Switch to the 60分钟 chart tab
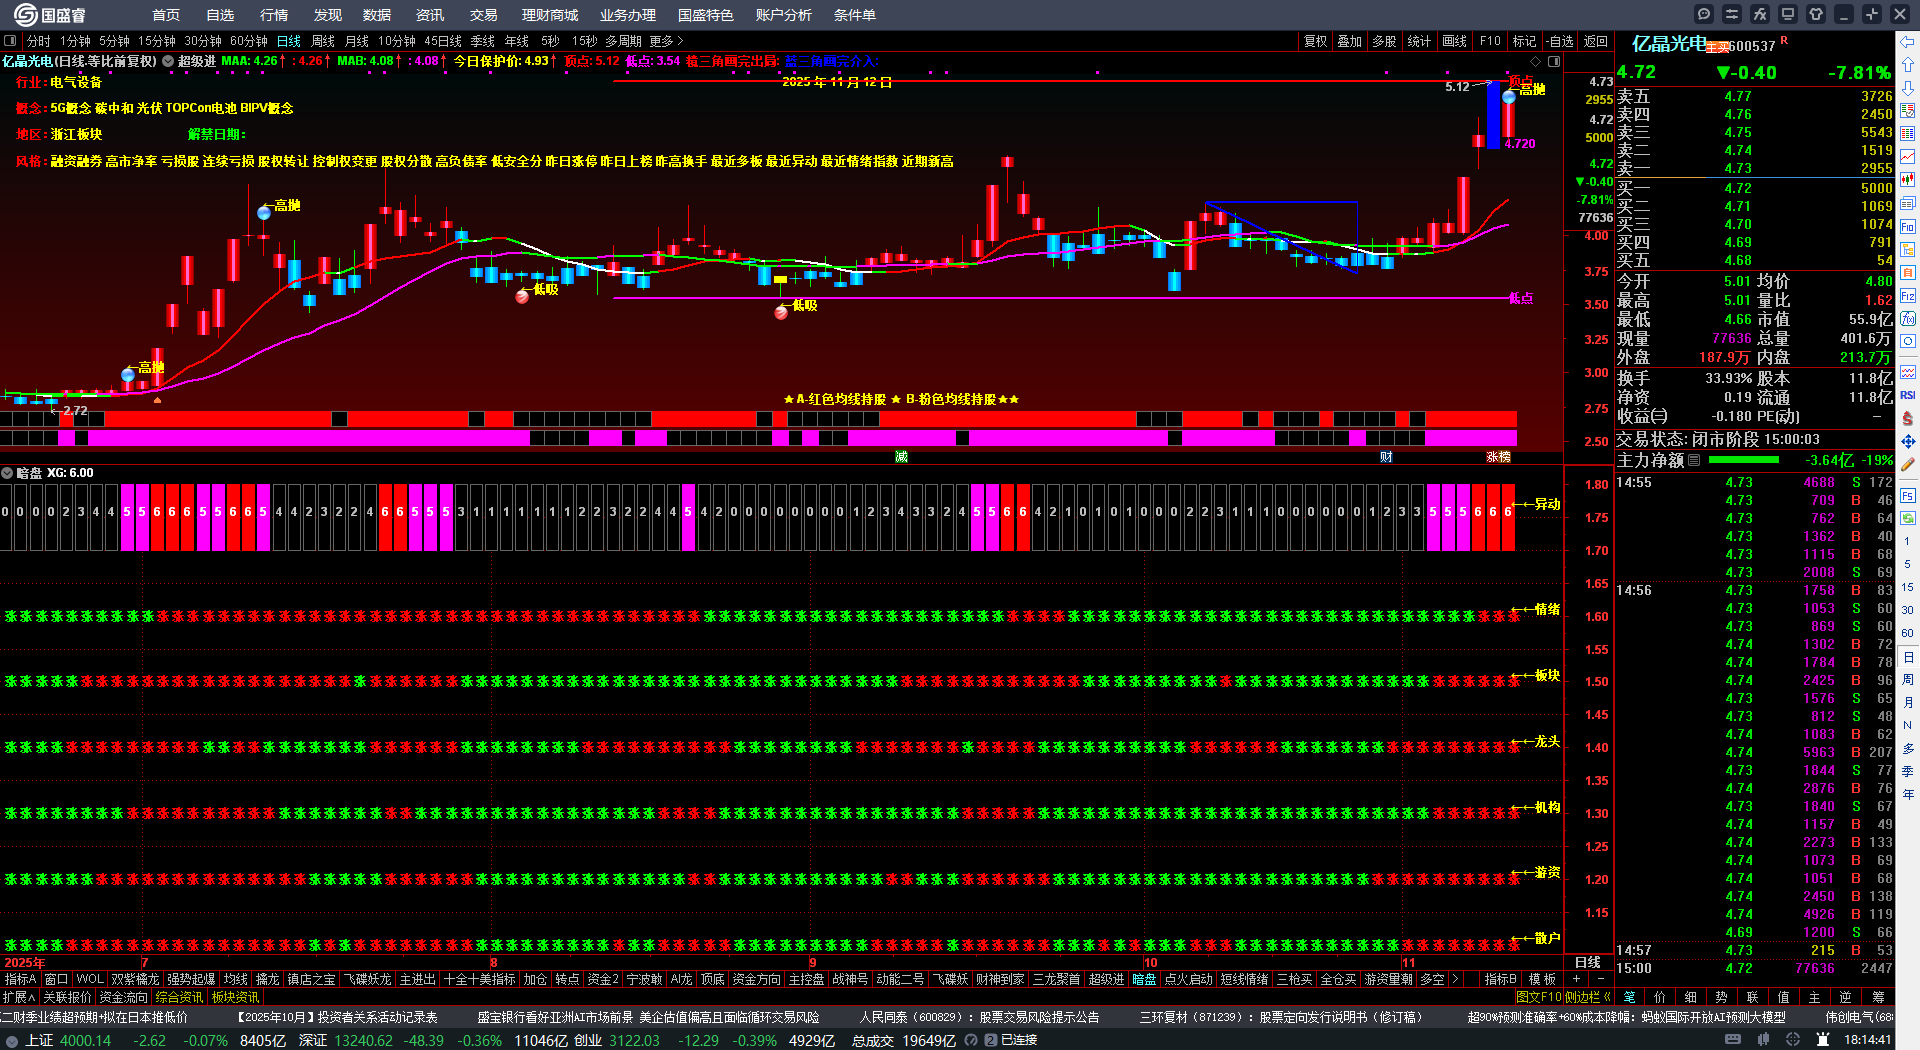The height and width of the screenshot is (1050, 1920). coord(249,41)
